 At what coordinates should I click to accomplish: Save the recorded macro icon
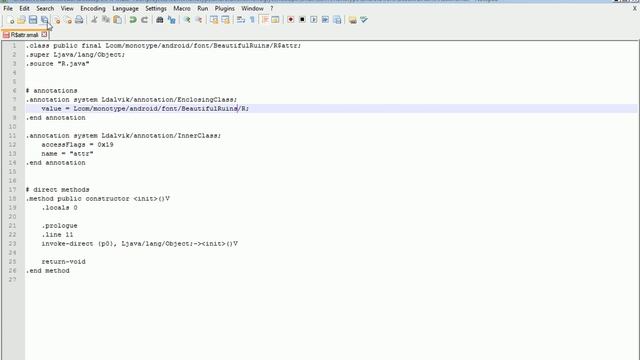pos(337,20)
